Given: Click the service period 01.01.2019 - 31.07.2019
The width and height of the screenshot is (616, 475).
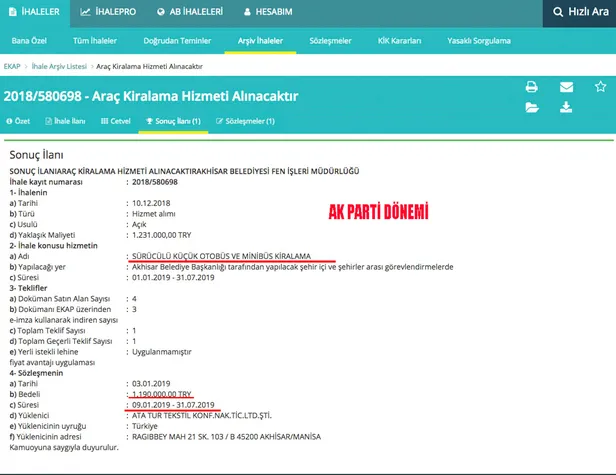Looking at the screenshot, I should (173, 277).
